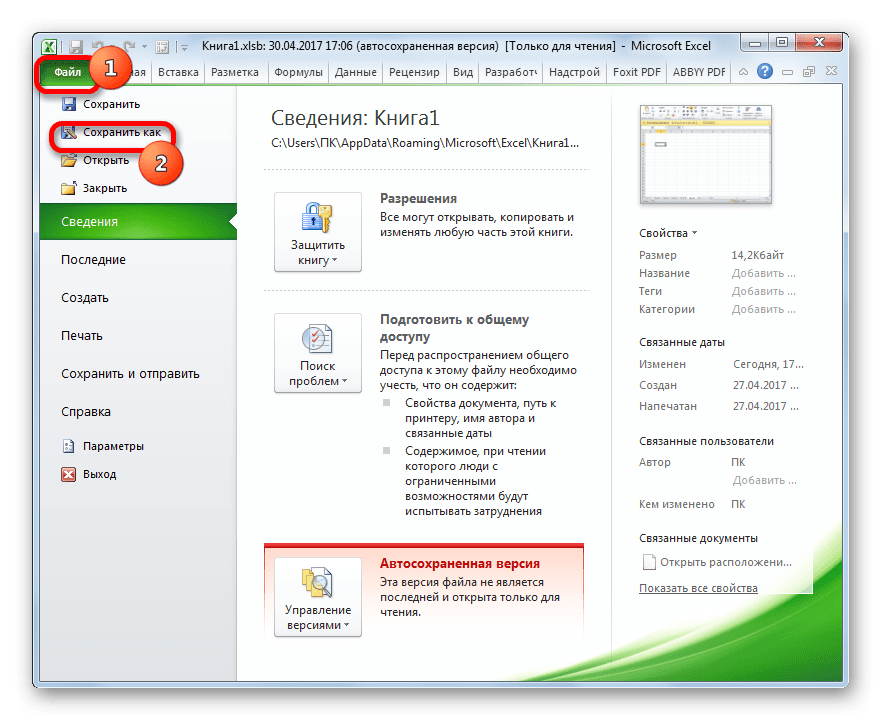
Task: Click Открыть расположение файла link
Action: click(x=718, y=562)
